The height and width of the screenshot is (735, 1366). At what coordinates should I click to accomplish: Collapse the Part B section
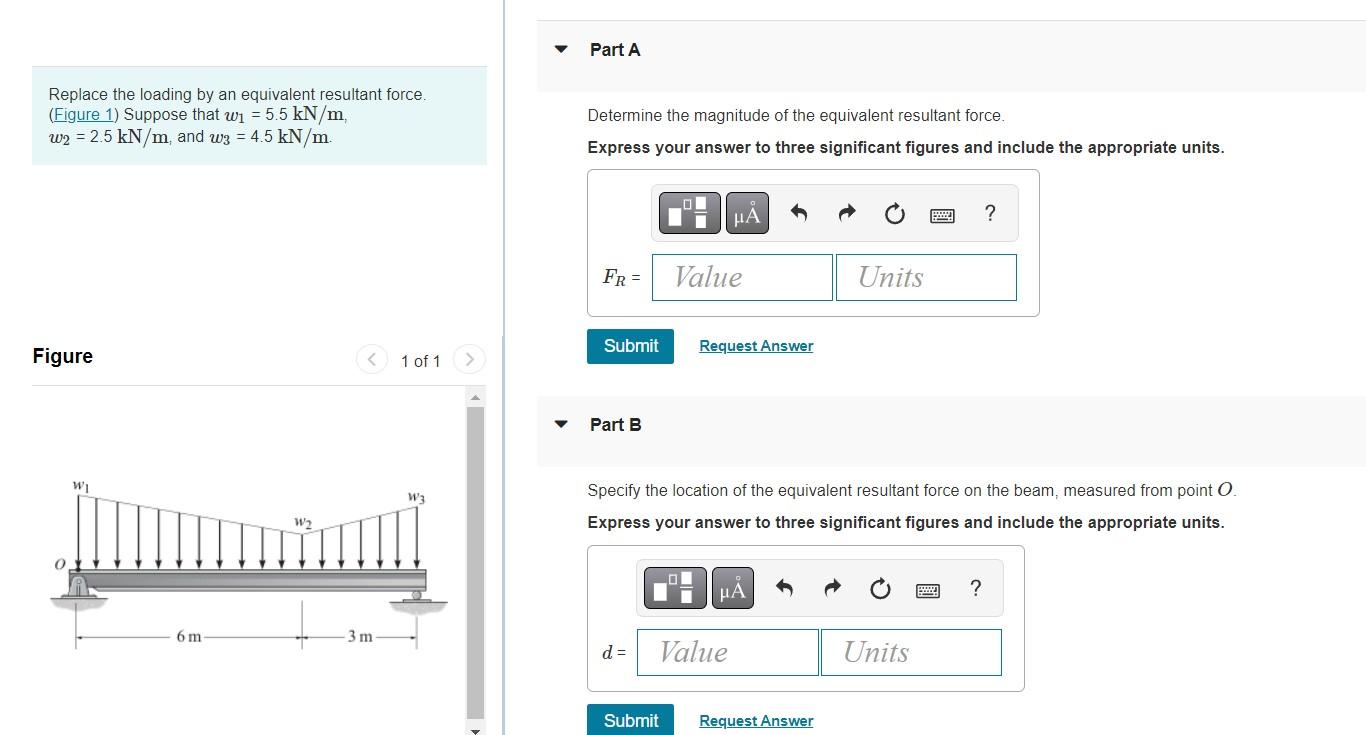pyautogui.click(x=561, y=424)
